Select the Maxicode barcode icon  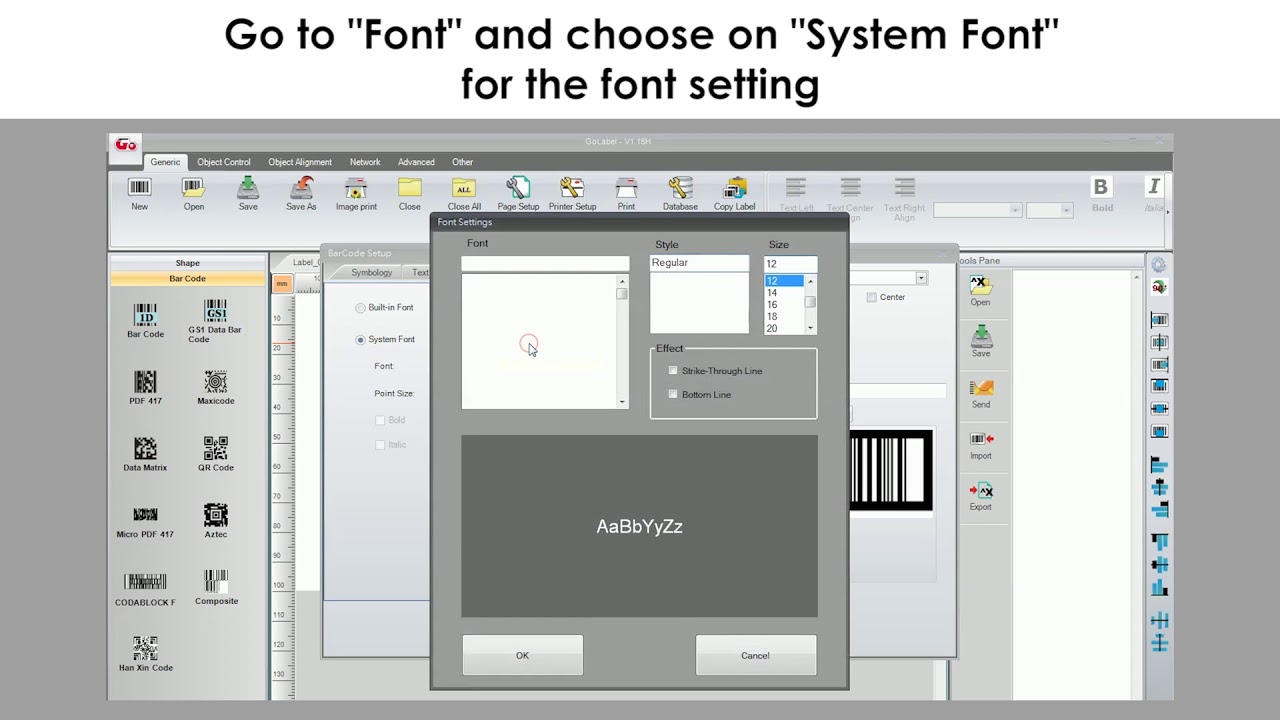[215, 381]
